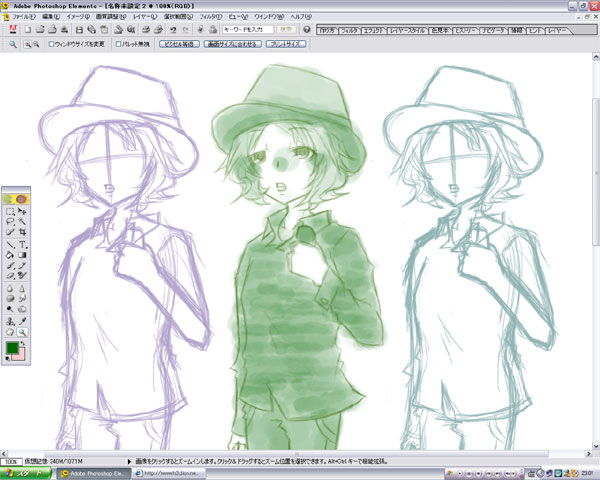Select the Sponge tool
The image size is (600, 480).
coord(10,299)
